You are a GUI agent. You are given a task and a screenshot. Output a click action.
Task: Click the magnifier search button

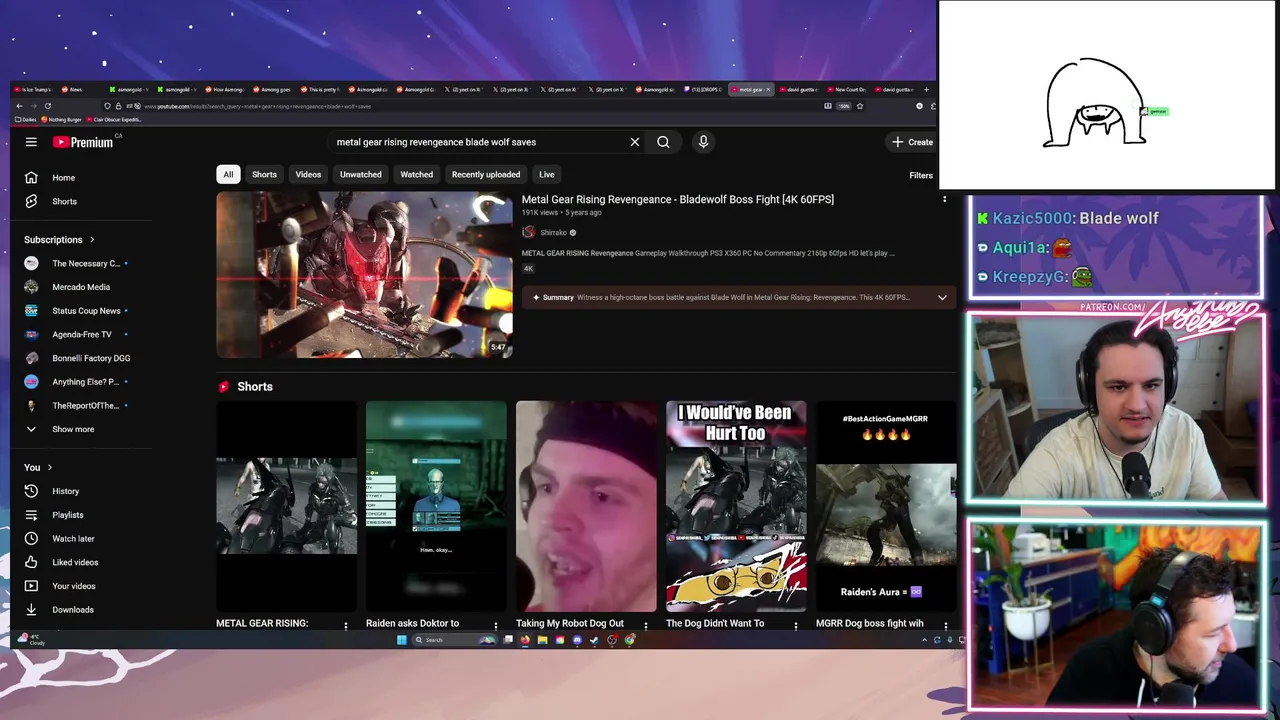(x=663, y=142)
